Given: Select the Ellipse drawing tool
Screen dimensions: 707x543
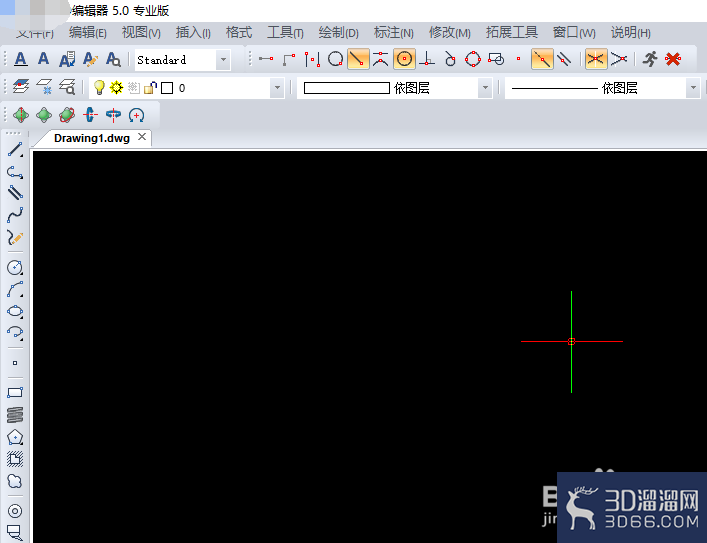Looking at the screenshot, I should coord(15,311).
